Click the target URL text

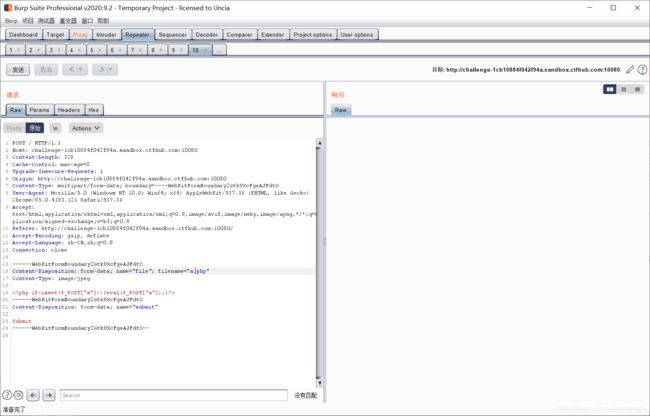pos(533,70)
